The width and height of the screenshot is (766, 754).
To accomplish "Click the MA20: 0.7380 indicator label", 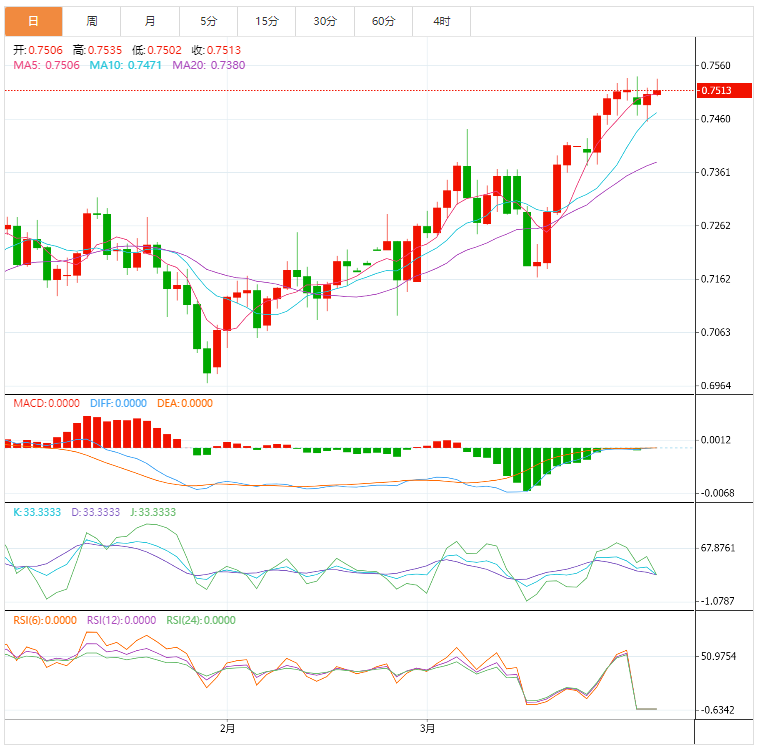I will [208, 65].
